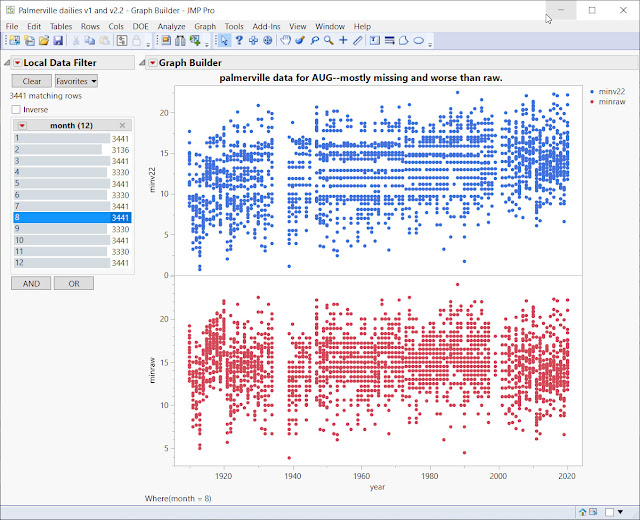This screenshot has height=520, width=640.
Task: Select the selection cross tool
Action: pos(253,40)
